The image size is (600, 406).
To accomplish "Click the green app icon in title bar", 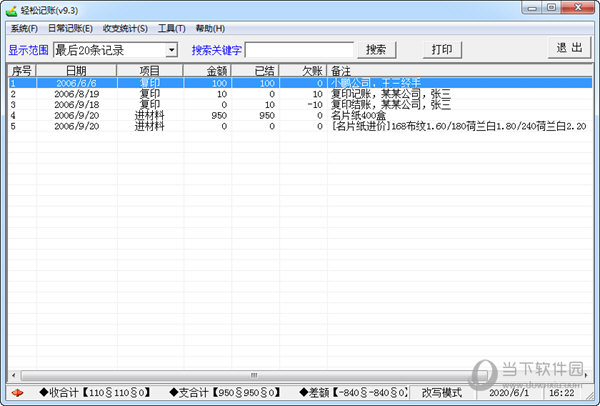I will 12,8.
